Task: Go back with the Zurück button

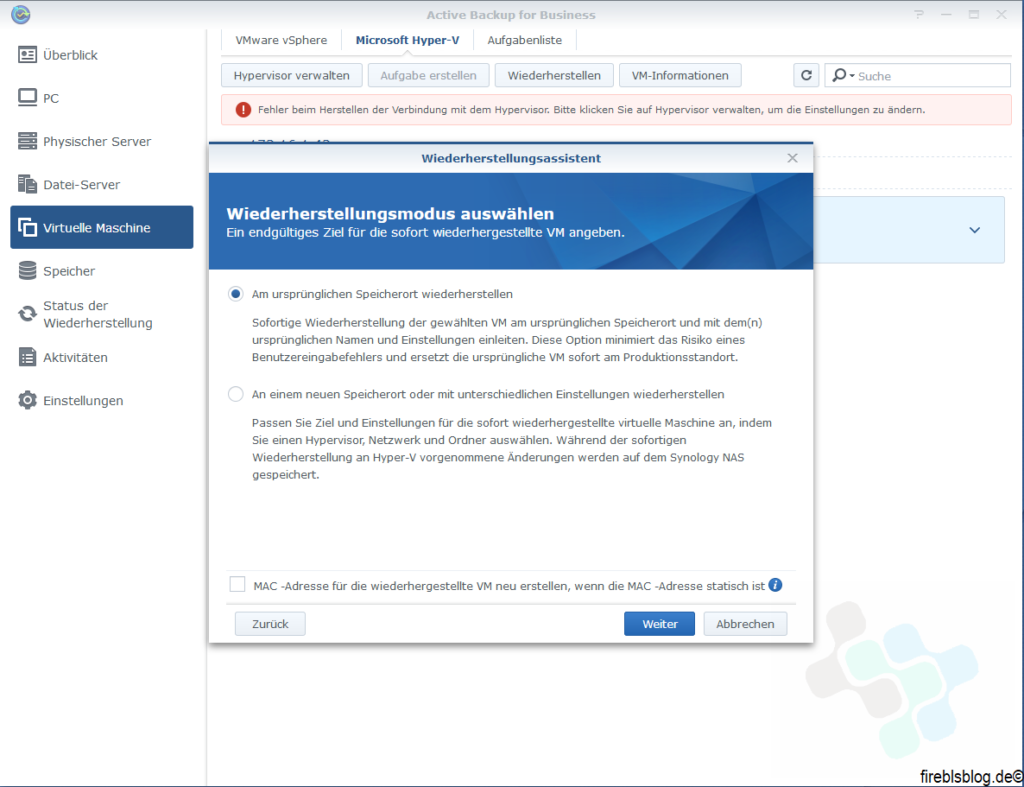Action: [270, 624]
